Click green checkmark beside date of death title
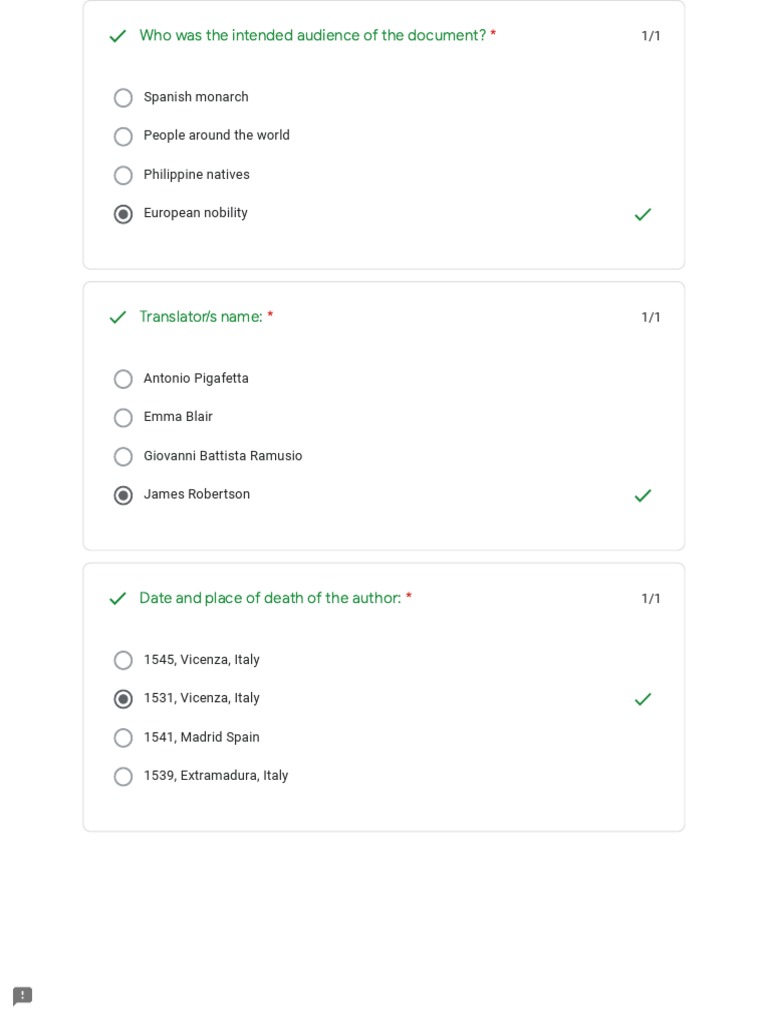This screenshot has width=768, height=1024. tap(118, 598)
